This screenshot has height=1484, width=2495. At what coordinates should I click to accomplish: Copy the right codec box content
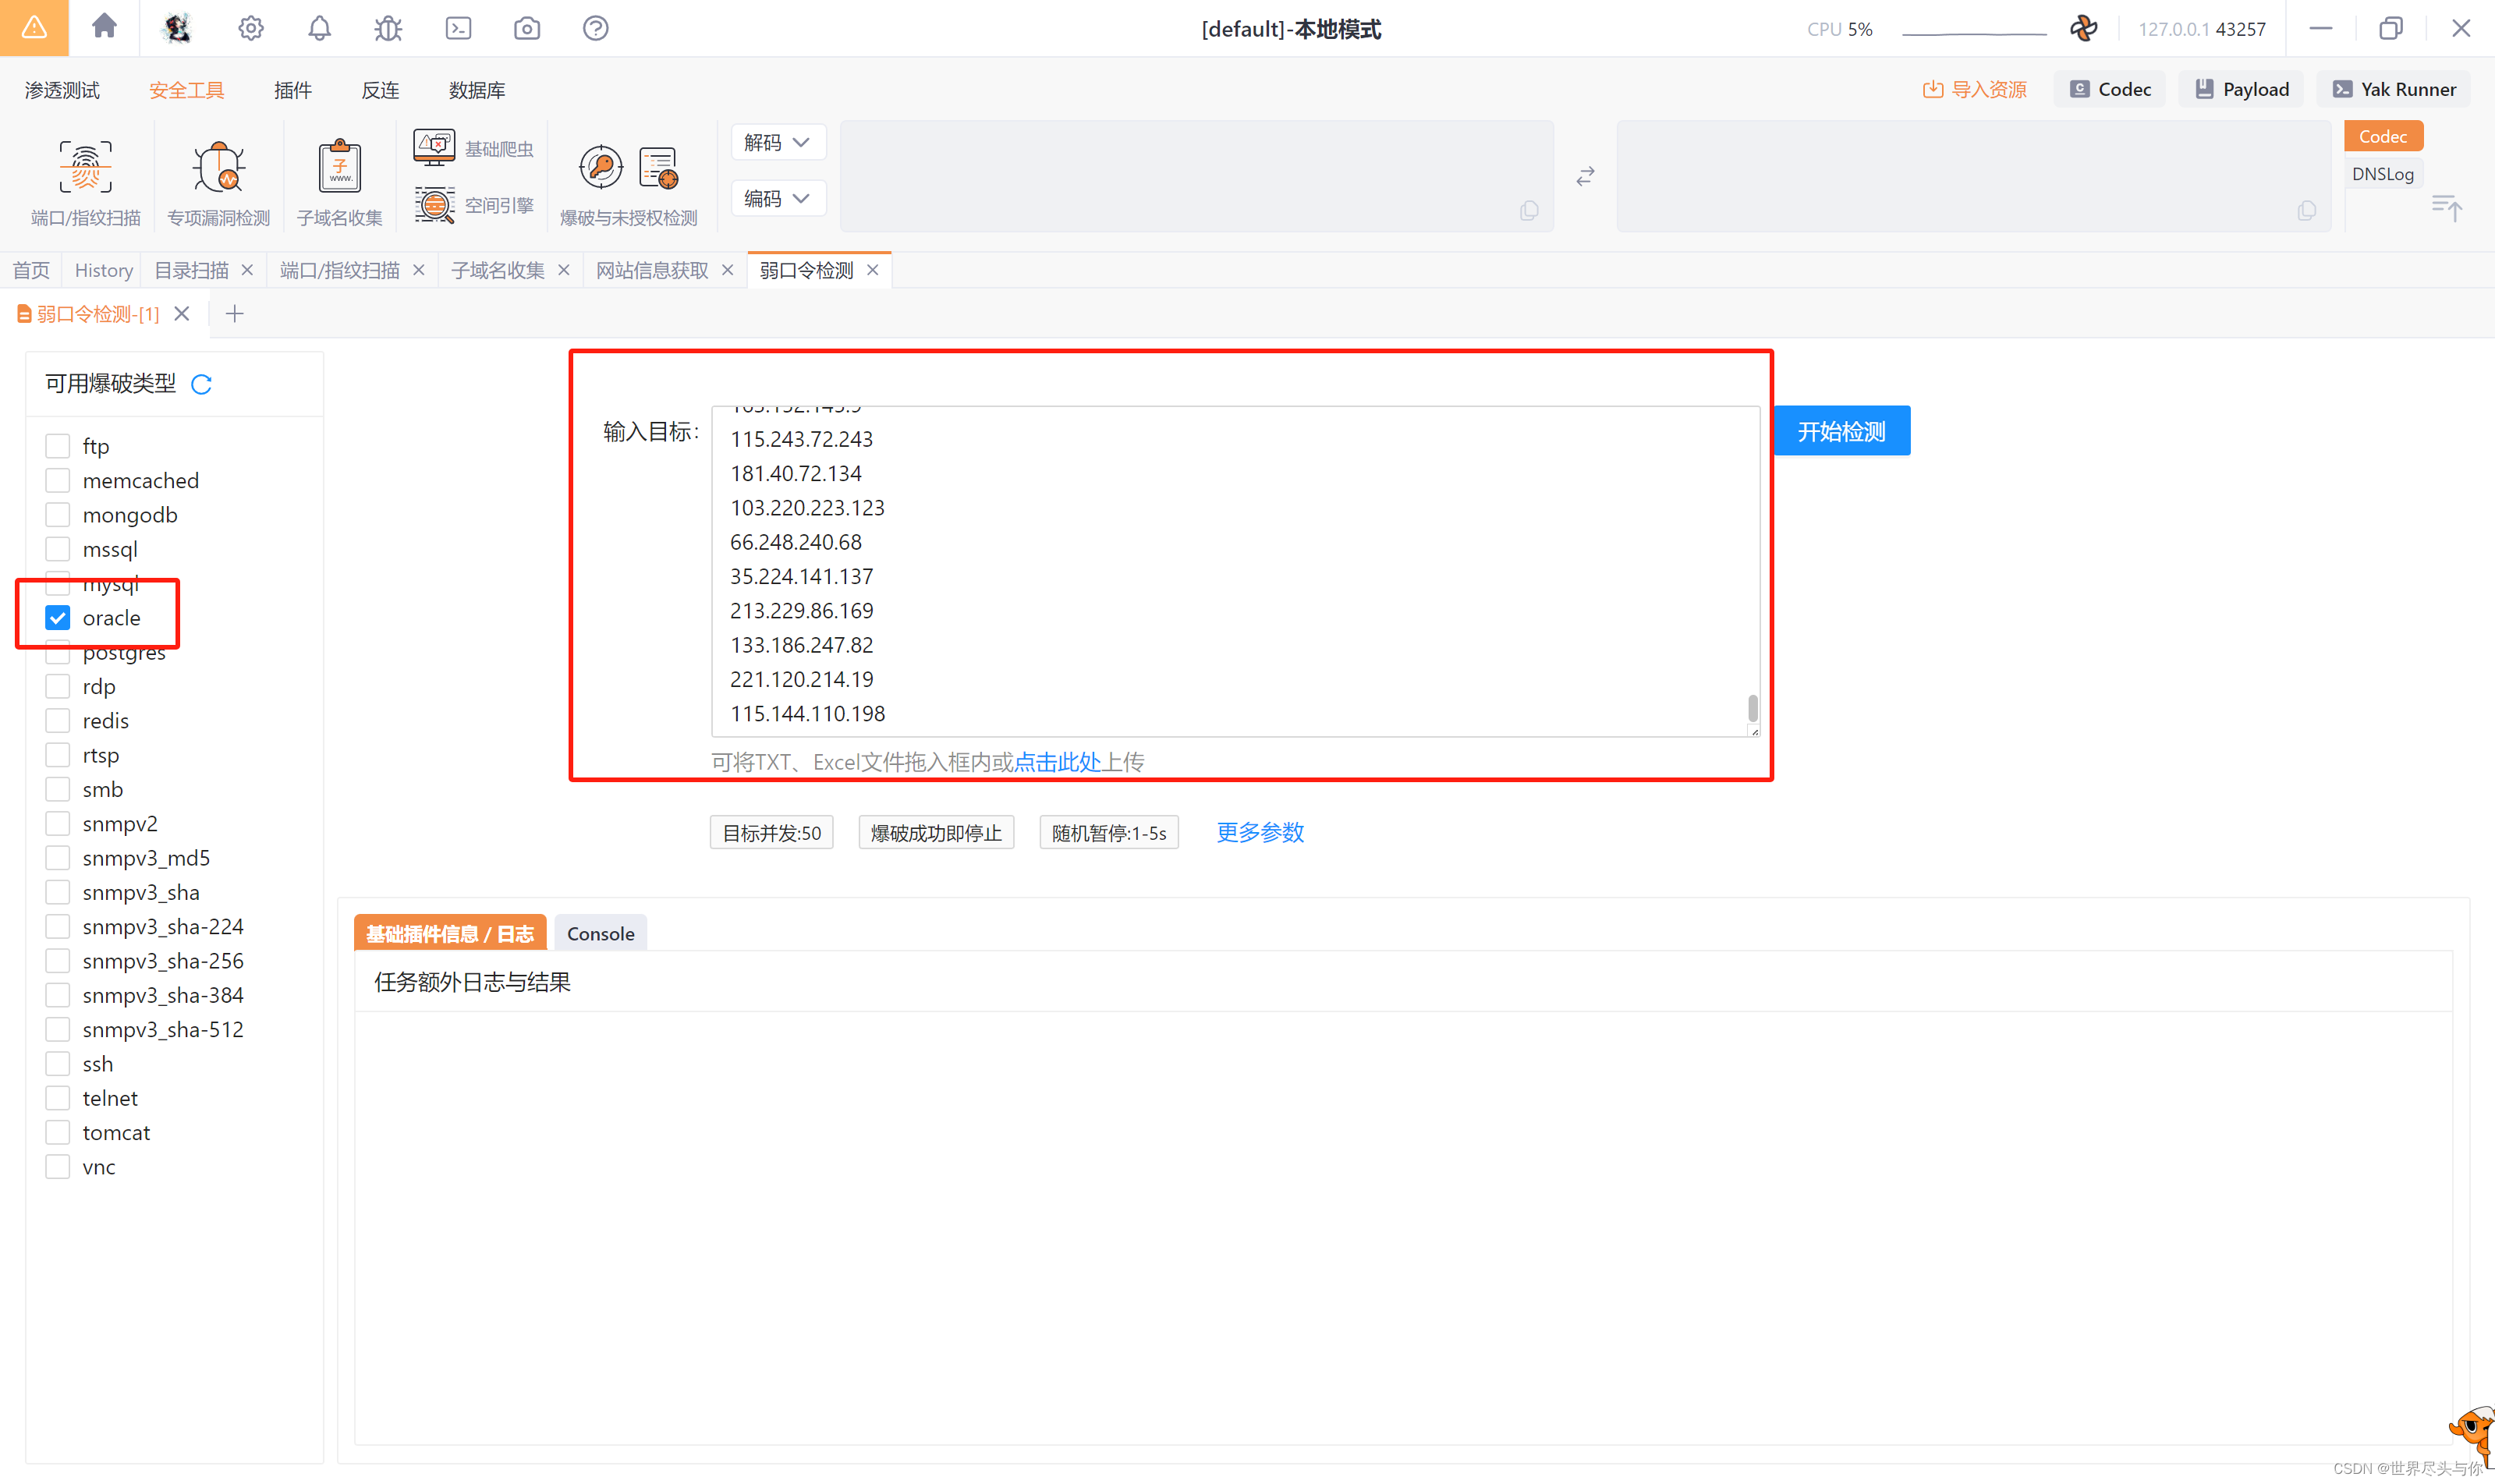pos(2307,210)
